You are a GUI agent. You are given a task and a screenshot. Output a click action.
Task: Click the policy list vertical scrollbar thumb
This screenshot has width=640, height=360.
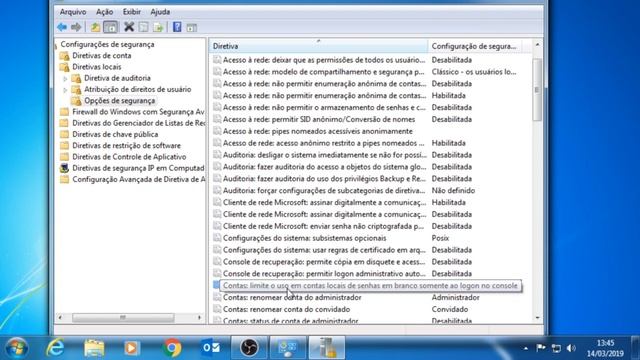(x=537, y=89)
